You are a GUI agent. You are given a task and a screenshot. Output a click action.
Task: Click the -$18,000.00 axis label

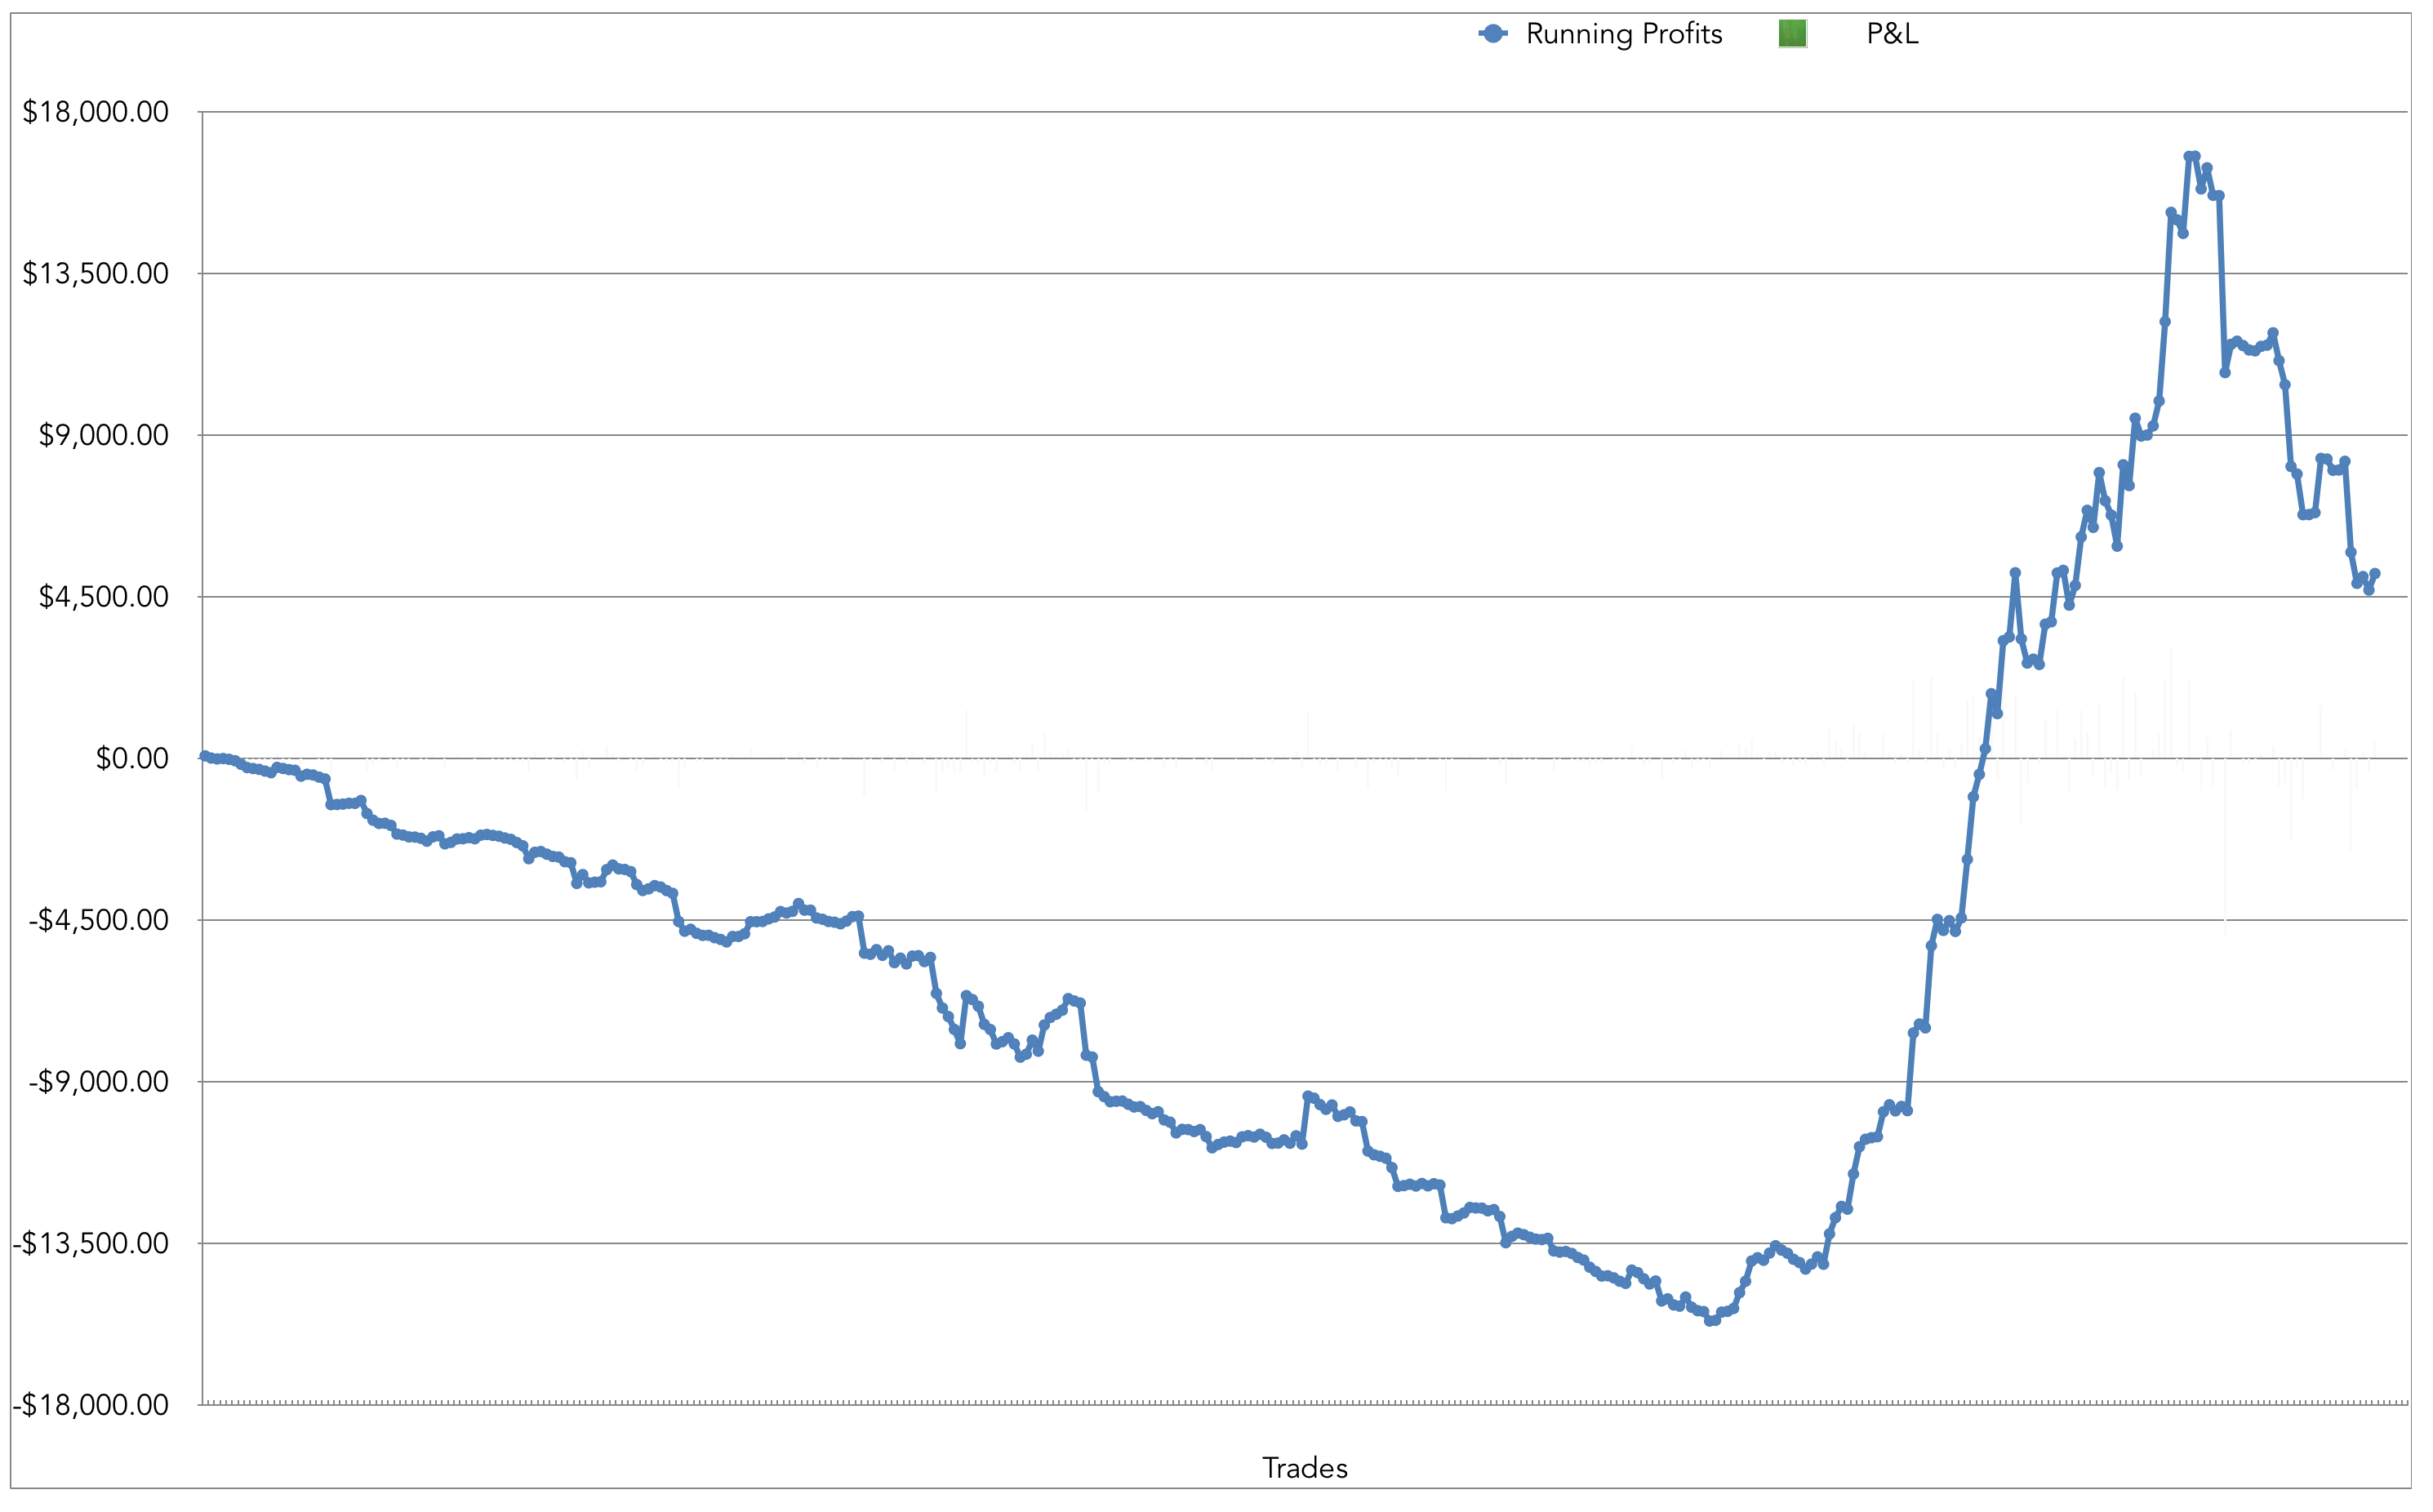click(91, 1405)
